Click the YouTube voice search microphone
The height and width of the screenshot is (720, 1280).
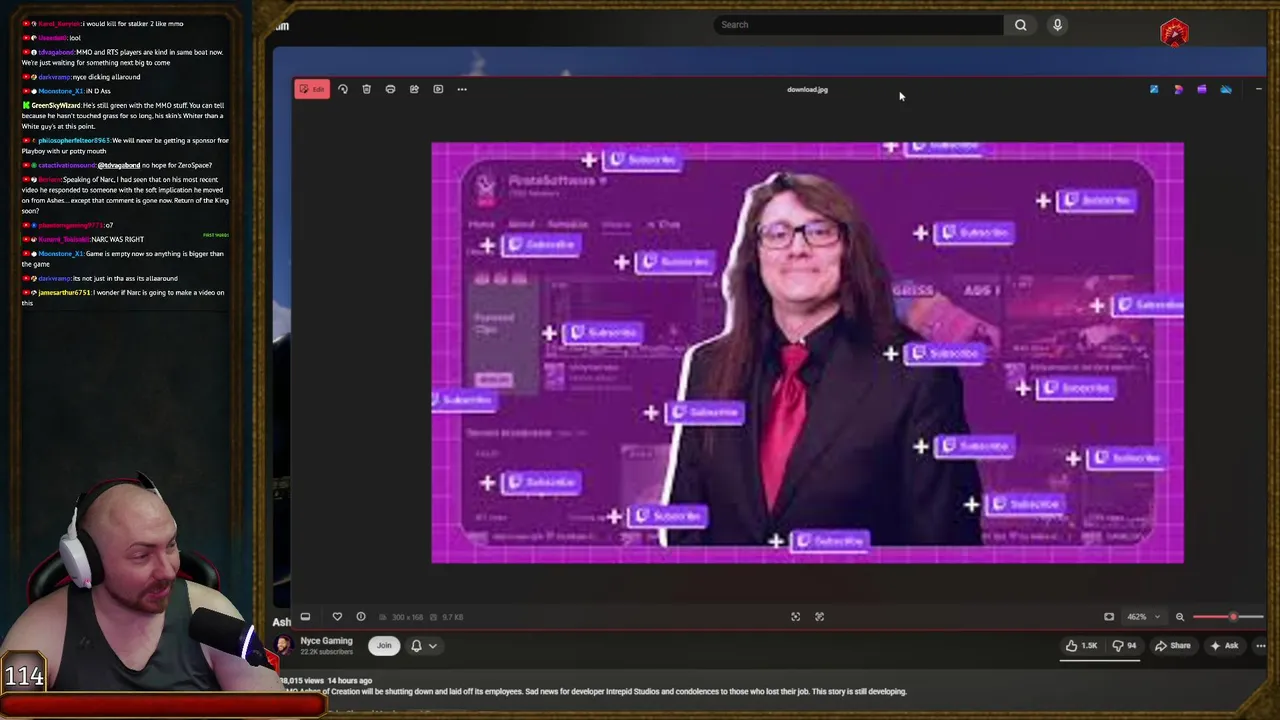pyautogui.click(x=1057, y=25)
